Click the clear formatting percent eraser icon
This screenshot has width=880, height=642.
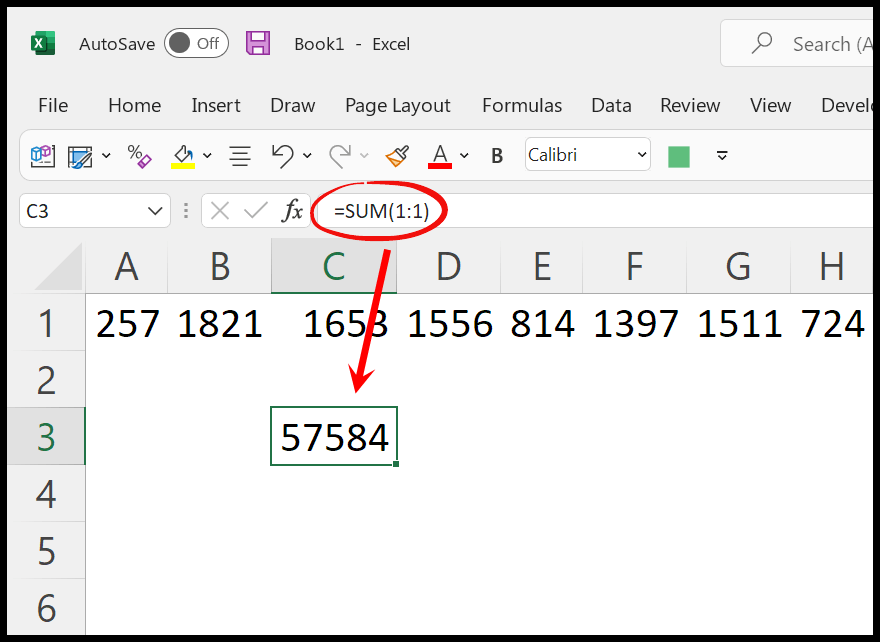139,155
